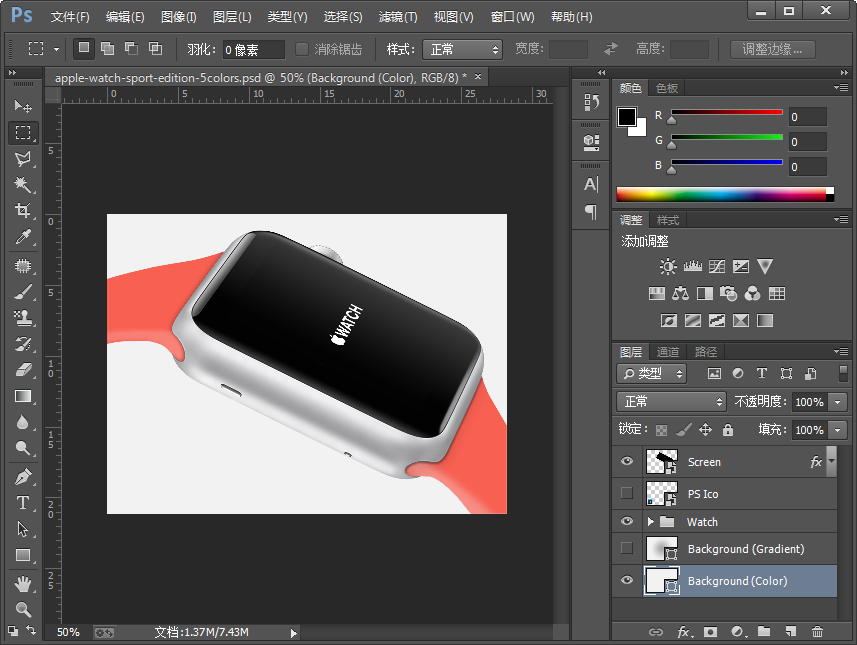Select the Pen tool
This screenshot has width=857, height=645.
23,477
